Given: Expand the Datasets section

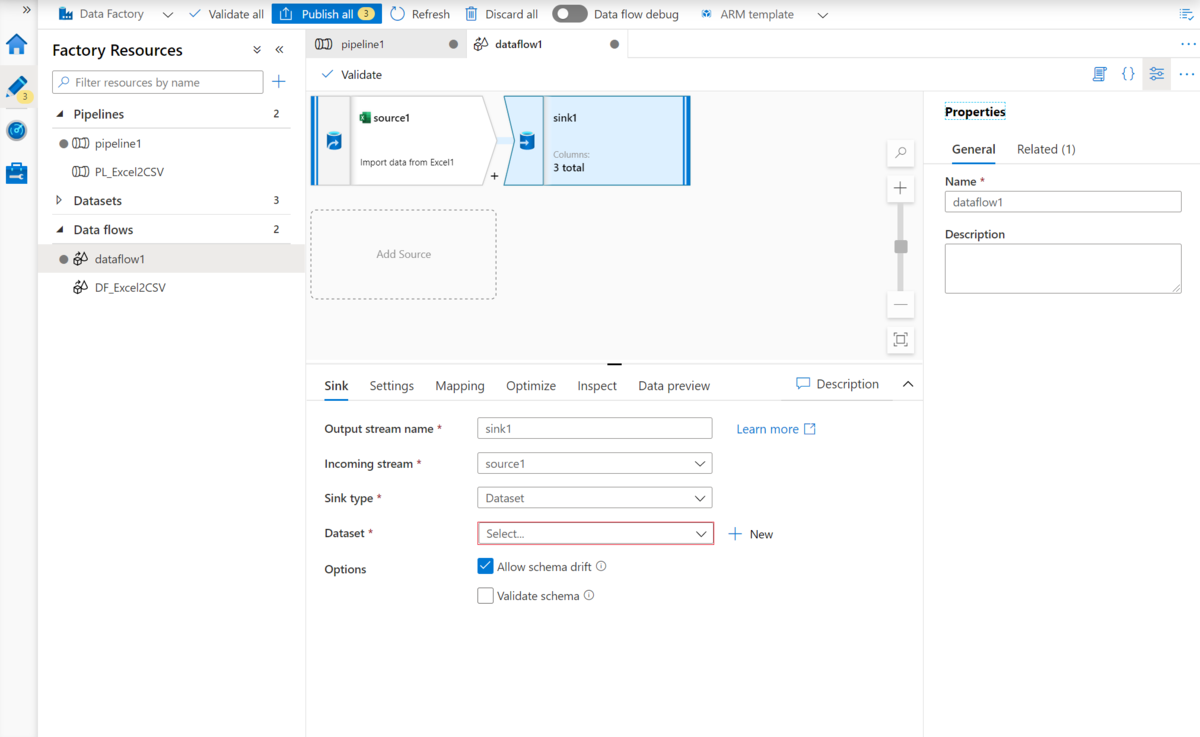Looking at the screenshot, I should [59, 200].
